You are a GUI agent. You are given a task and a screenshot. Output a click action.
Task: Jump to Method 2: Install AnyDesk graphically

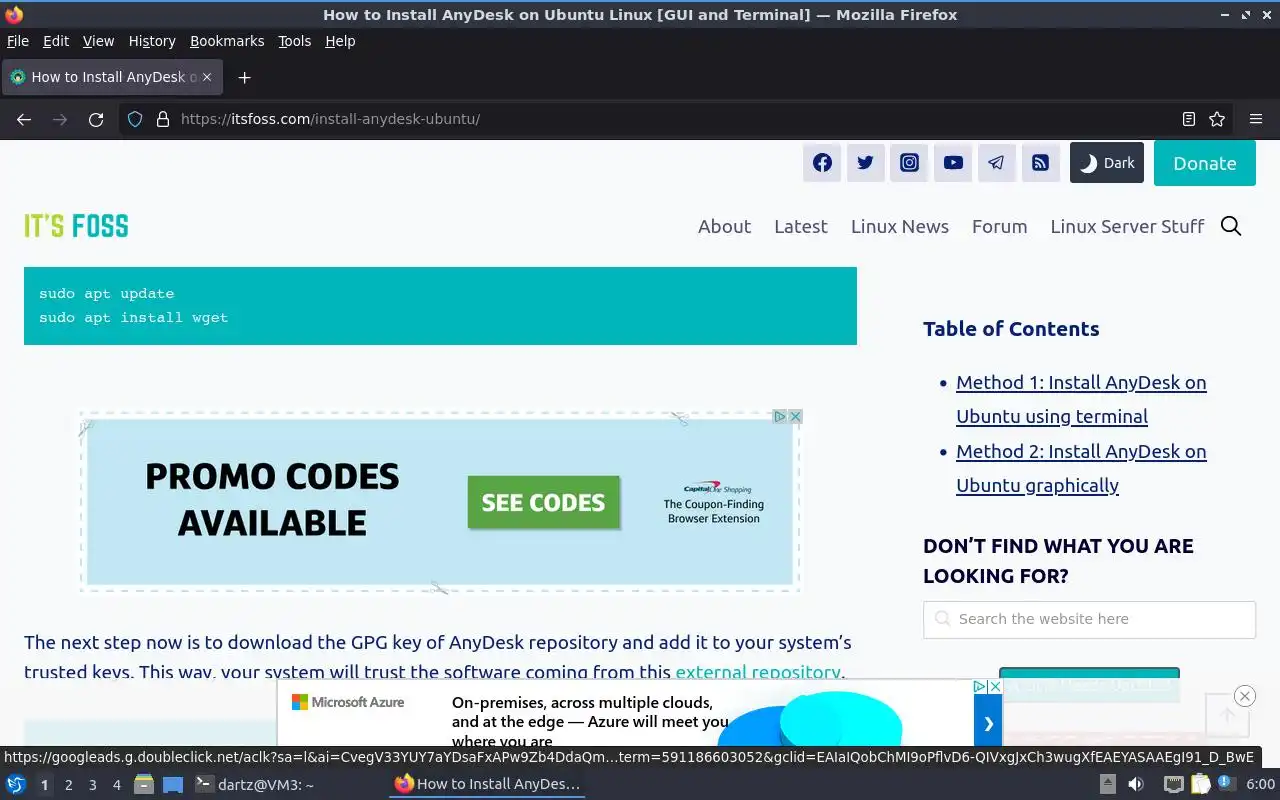tap(1081, 468)
